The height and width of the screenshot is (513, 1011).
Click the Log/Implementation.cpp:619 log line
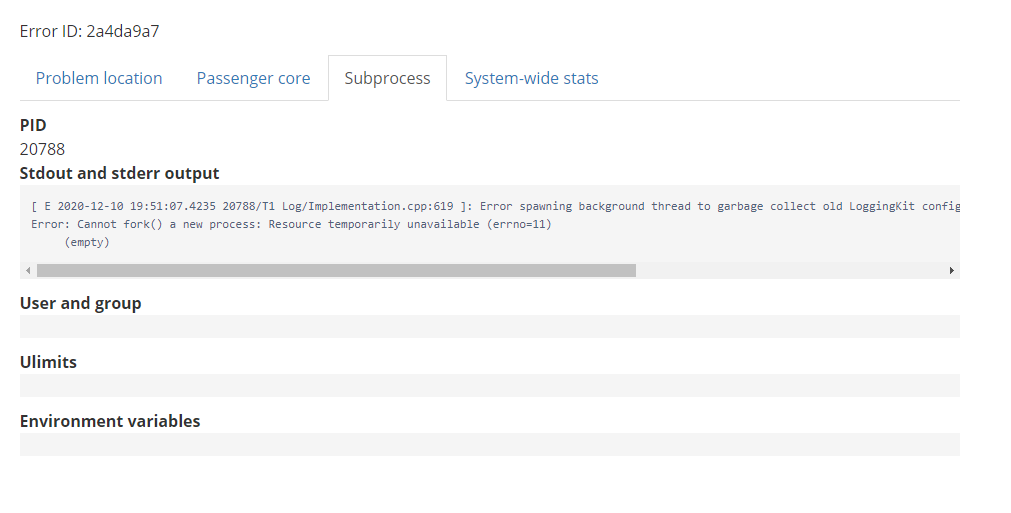coord(495,206)
